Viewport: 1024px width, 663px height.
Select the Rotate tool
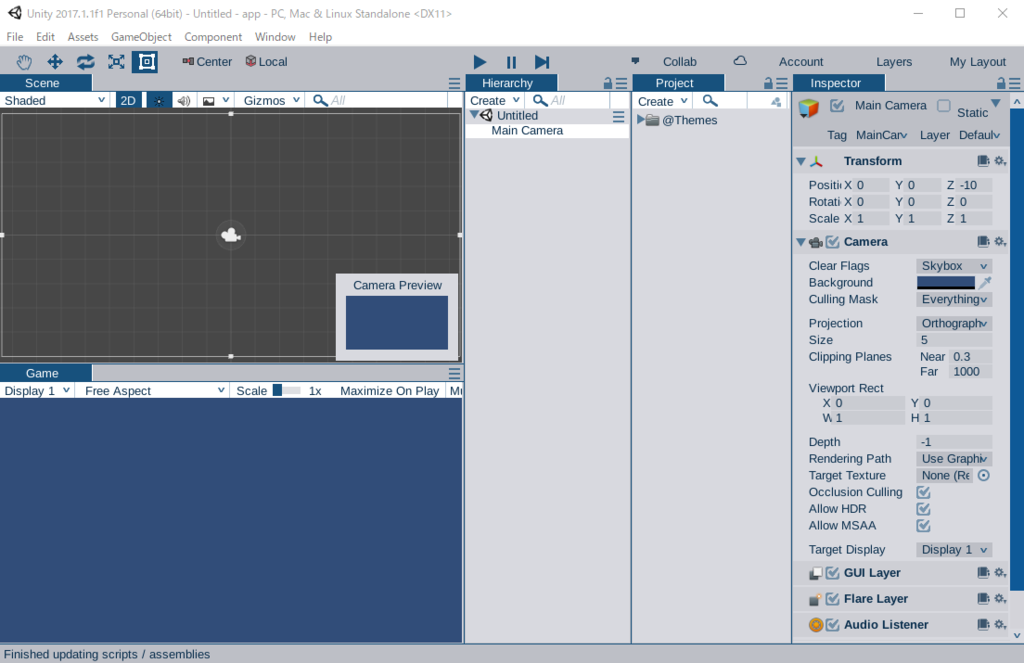[x=84, y=61]
